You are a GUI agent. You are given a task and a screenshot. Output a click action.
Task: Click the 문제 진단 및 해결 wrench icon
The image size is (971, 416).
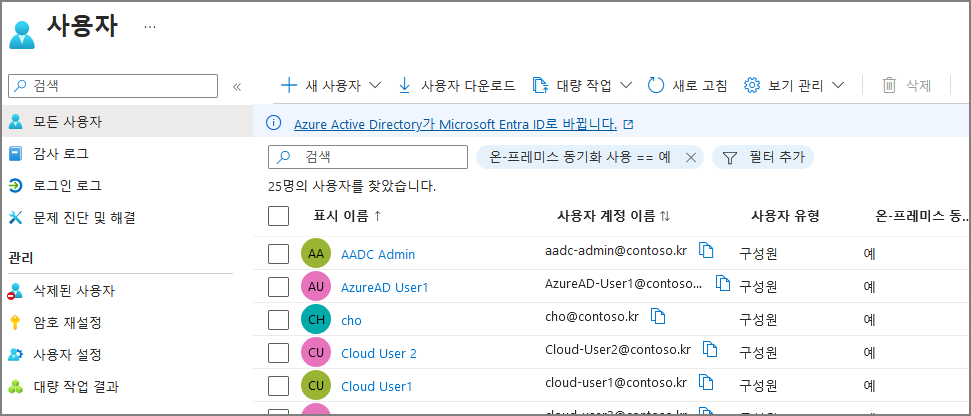pyautogui.click(x=16, y=217)
